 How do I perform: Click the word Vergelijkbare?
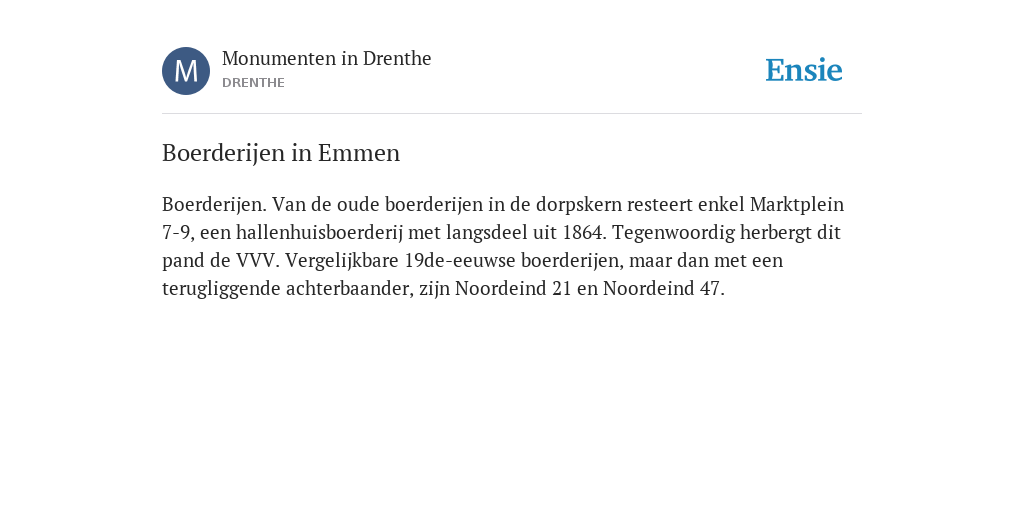[342, 261]
